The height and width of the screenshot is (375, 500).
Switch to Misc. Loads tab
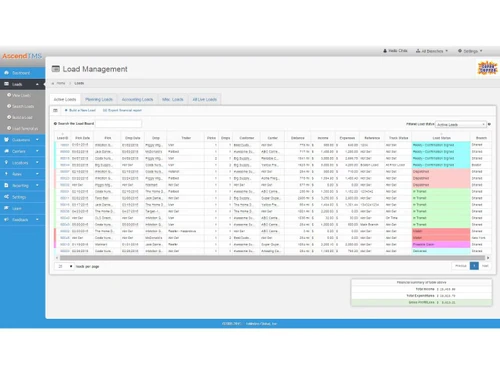point(173,99)
